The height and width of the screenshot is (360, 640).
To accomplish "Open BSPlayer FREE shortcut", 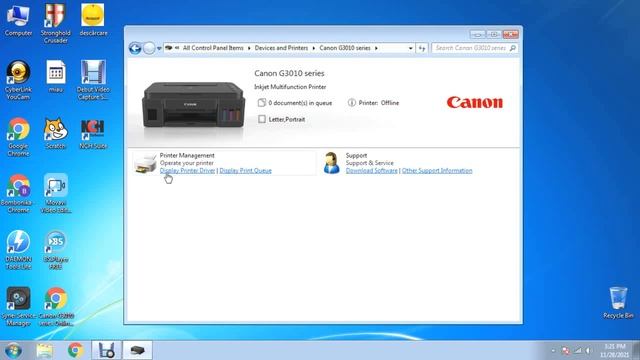I will tap(56, 250).
